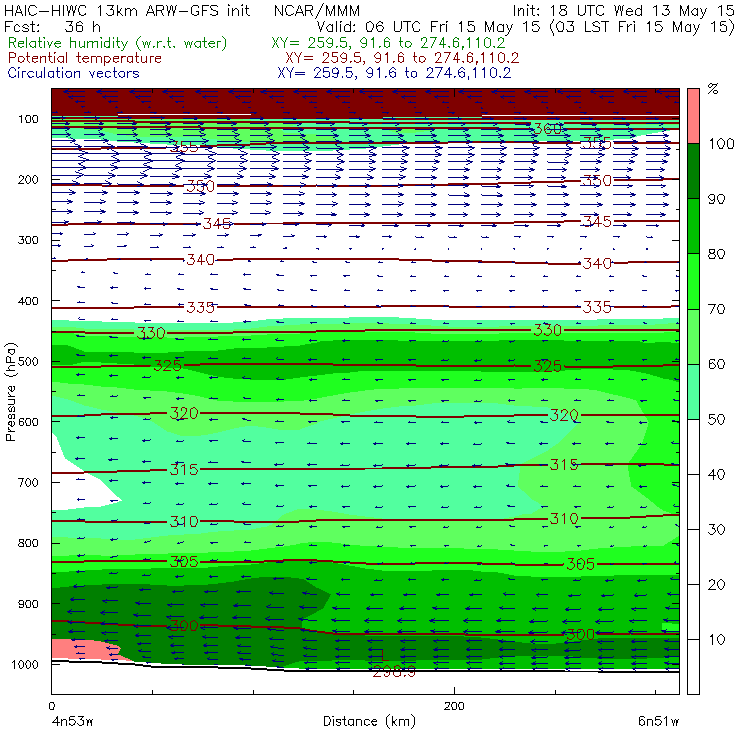
Task: Click the "600" pressure axis tick label
Action: tap(28, 422)
